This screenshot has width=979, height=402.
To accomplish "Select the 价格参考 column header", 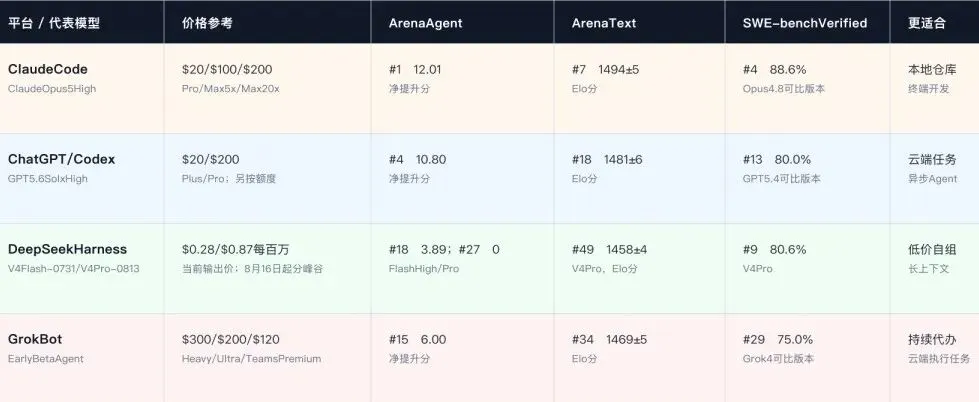I will tap(207, 23).
